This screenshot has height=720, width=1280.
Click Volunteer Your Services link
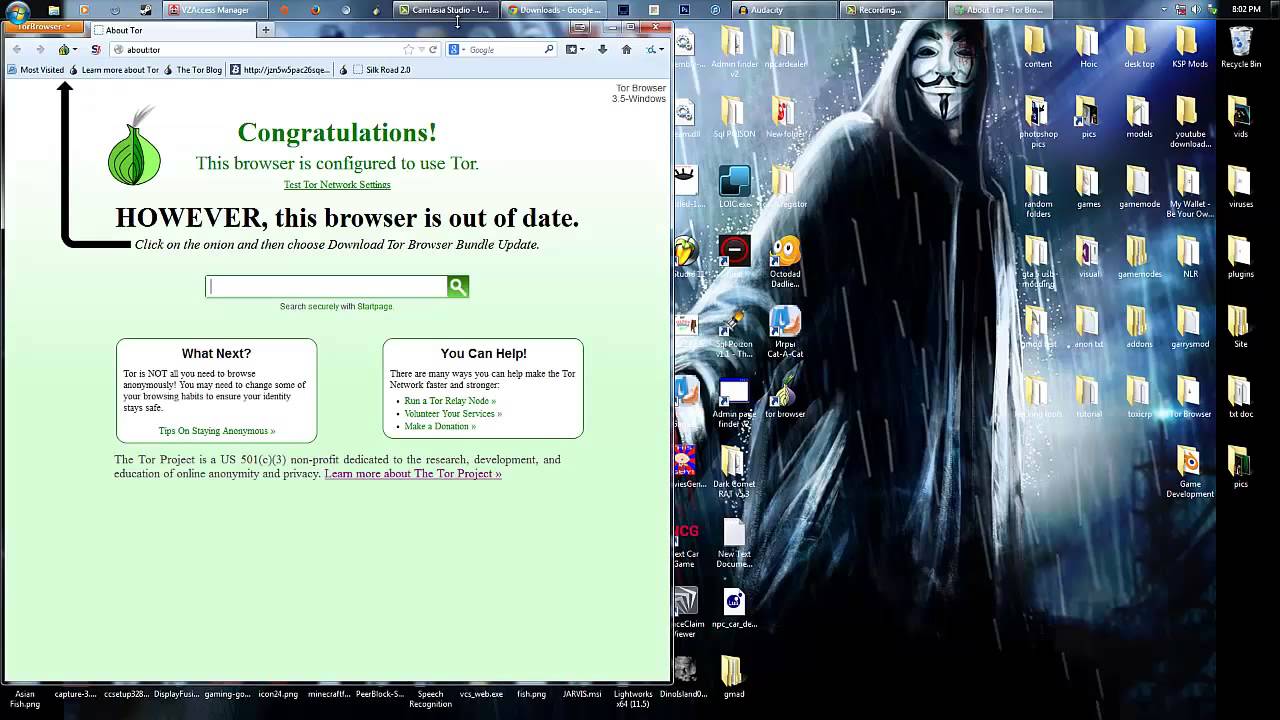[x=453, y=414]
